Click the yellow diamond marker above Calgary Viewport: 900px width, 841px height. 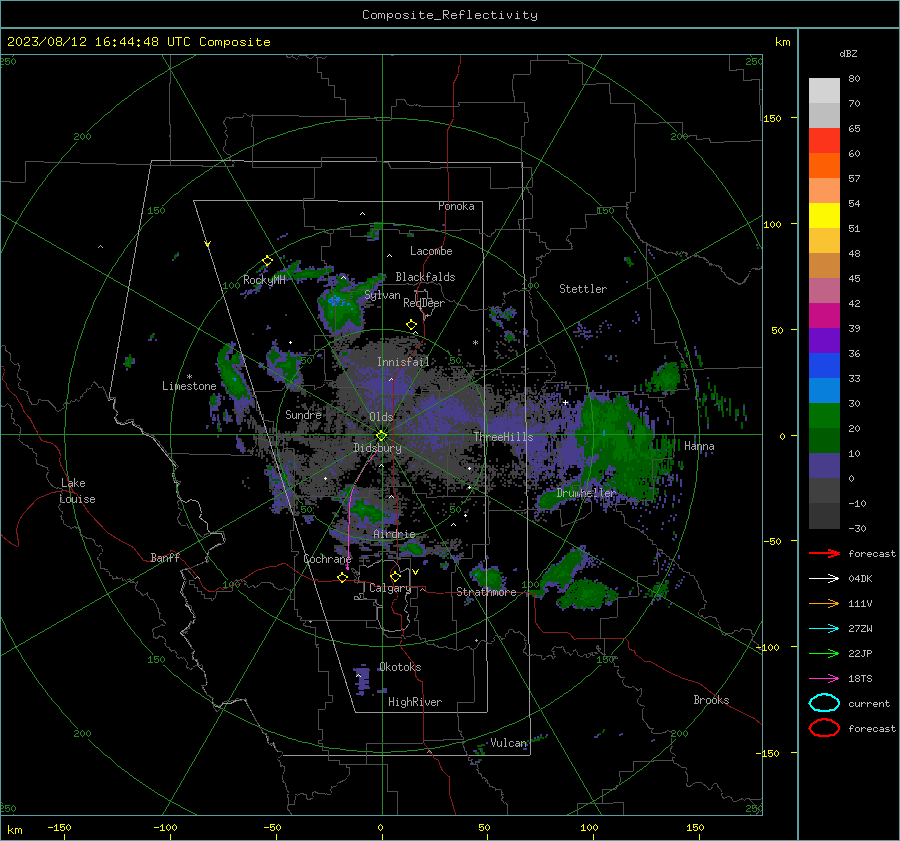click(395, 576)
